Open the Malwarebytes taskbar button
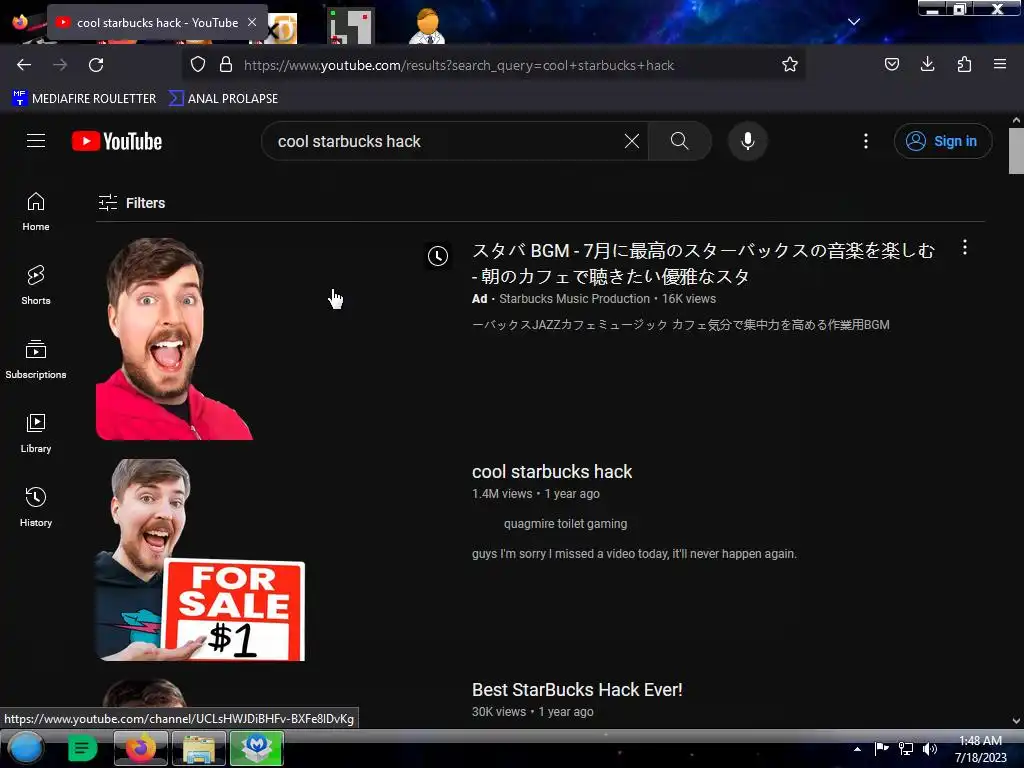This screenshot has width=1024, height=768. (257, 748)
